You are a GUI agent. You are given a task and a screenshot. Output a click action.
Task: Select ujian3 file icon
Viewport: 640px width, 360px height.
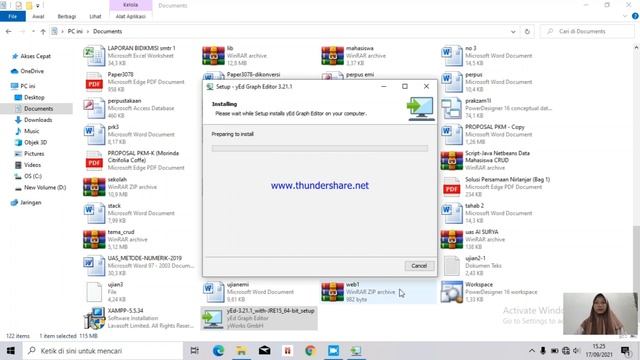[94, 292]
